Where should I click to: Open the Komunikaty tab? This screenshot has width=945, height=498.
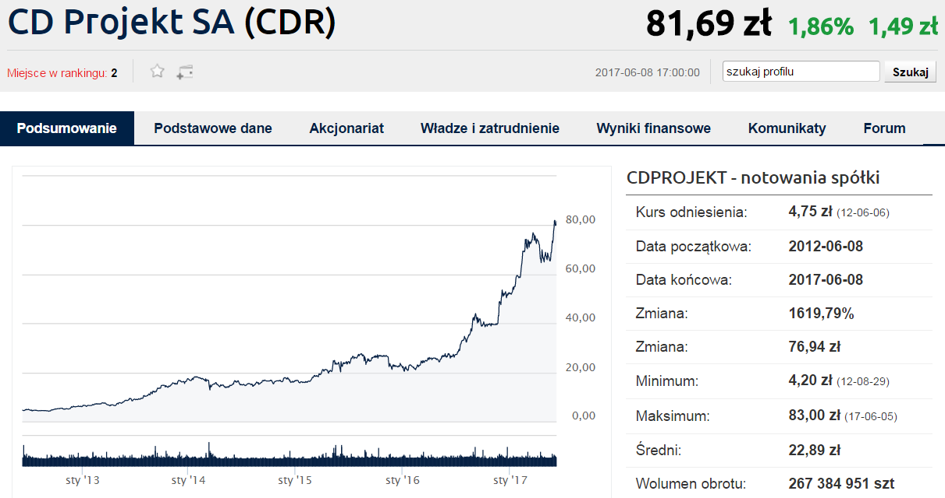coord(787,128)
